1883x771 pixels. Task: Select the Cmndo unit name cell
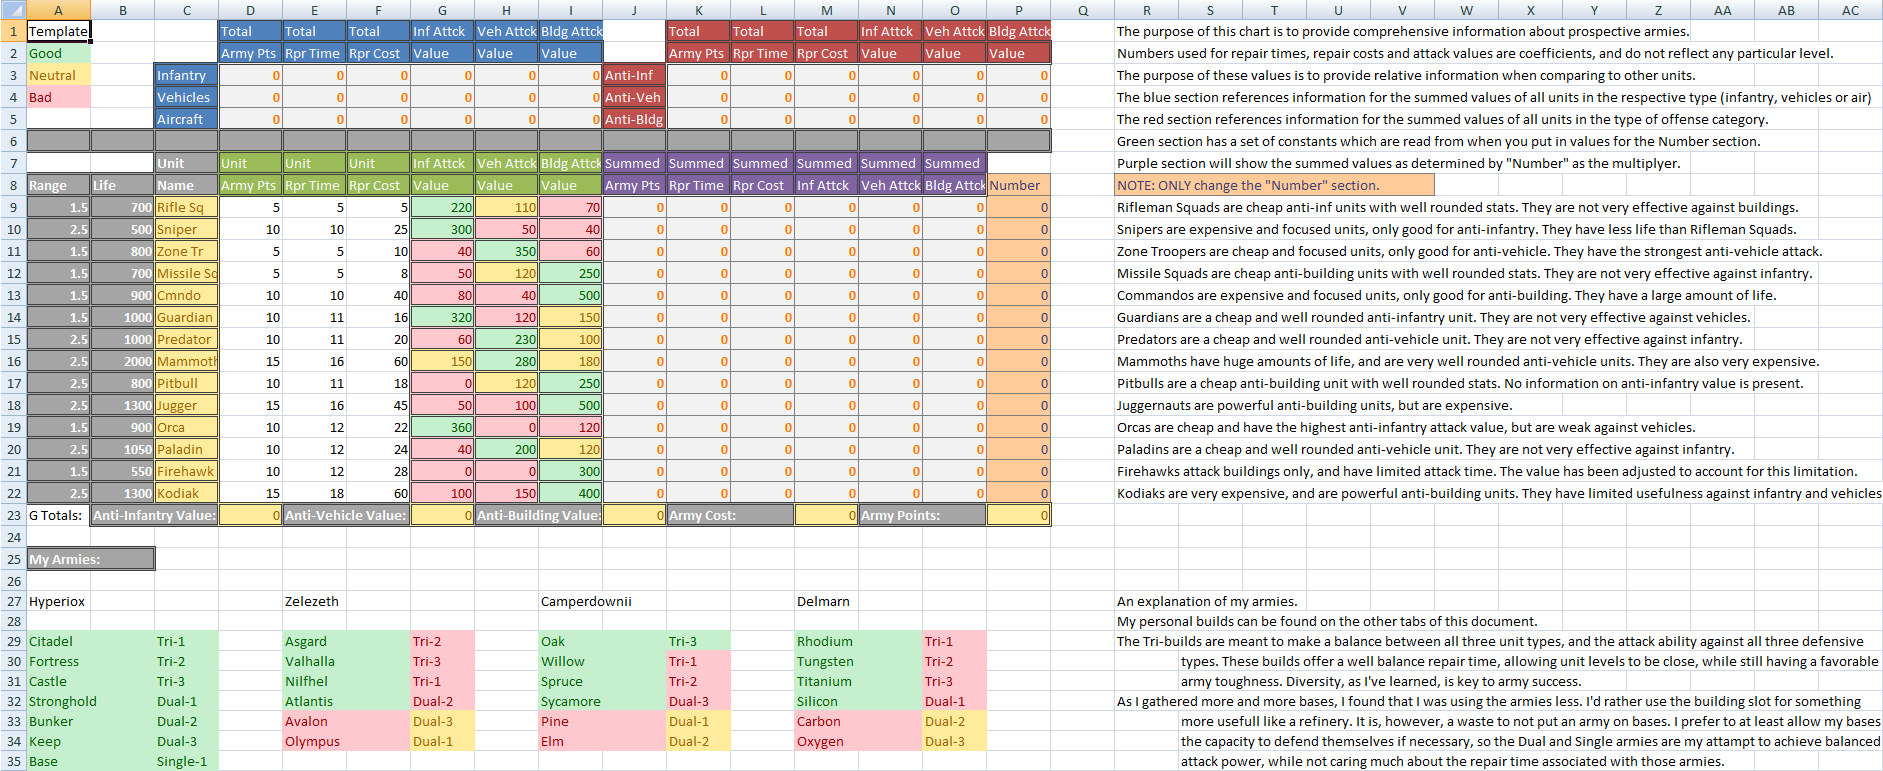(186, 295)
